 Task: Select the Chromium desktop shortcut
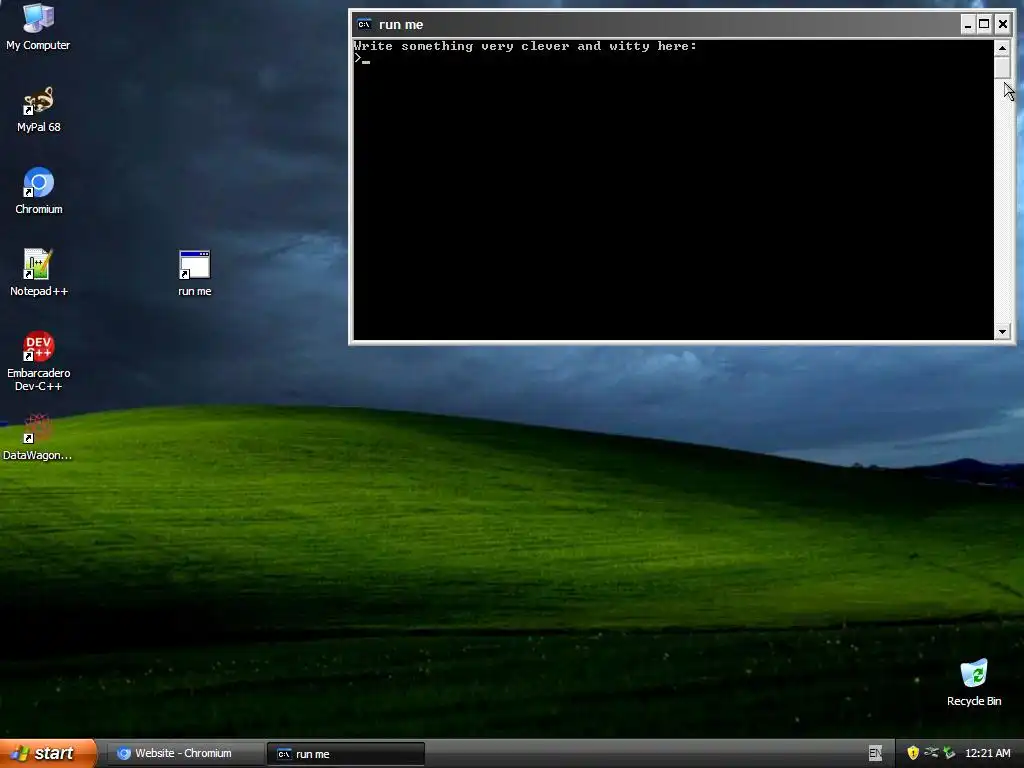tap(39, 191)
